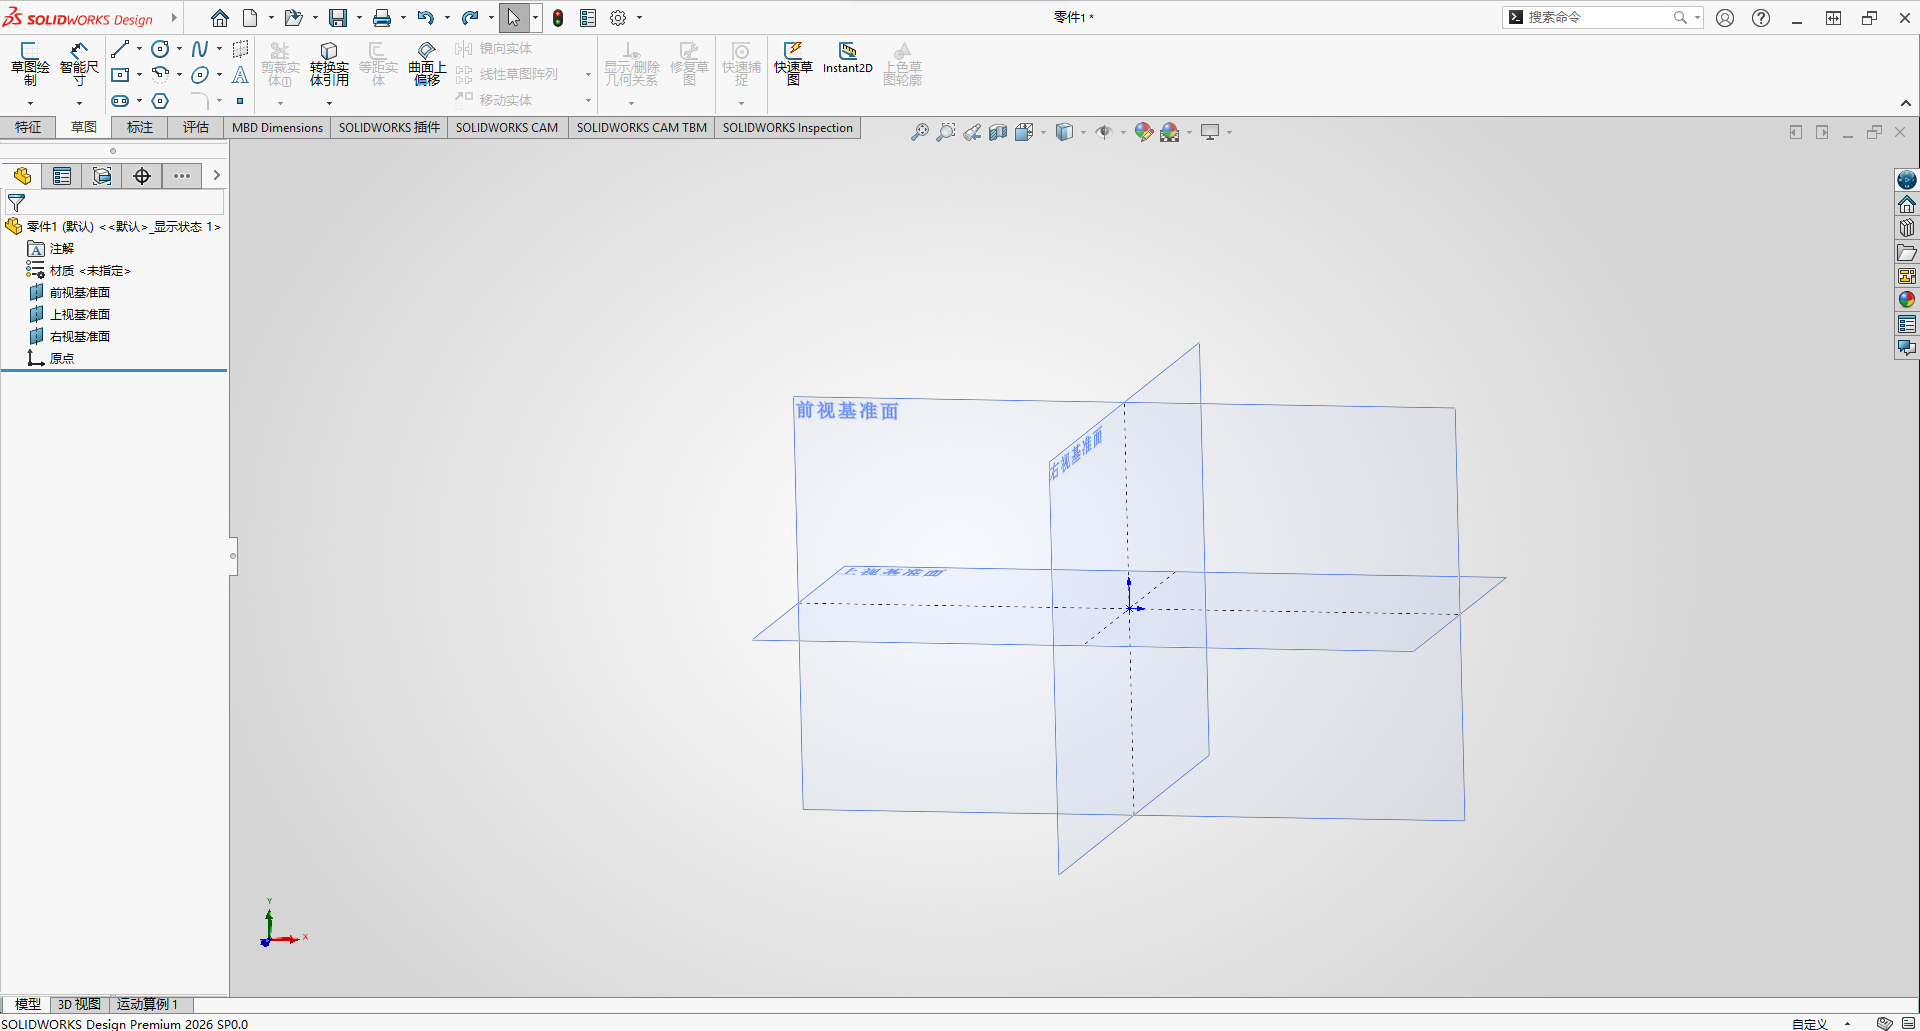The height and width of the screenshot is (1031, 1920).
Task: Switch to the 特征 (Features) tab
Action: point(28,127)
